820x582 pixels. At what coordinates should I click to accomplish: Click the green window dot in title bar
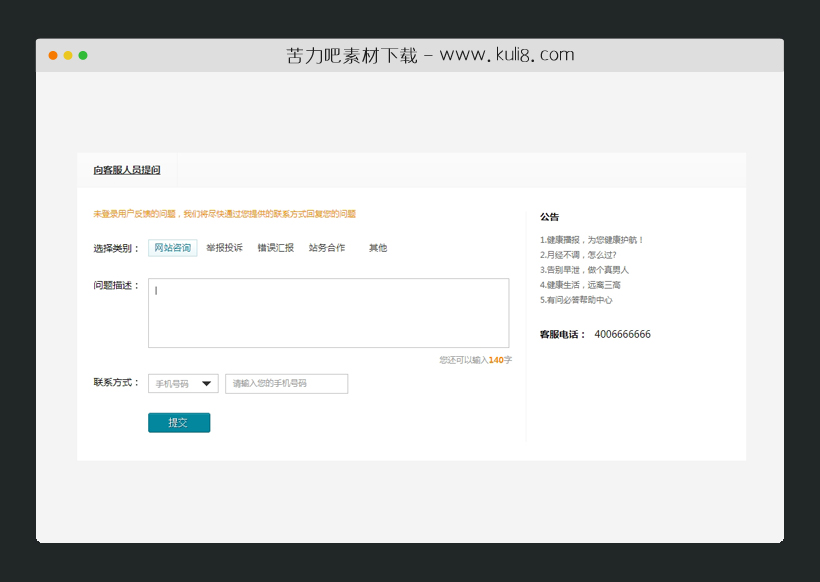pos(83,56)
